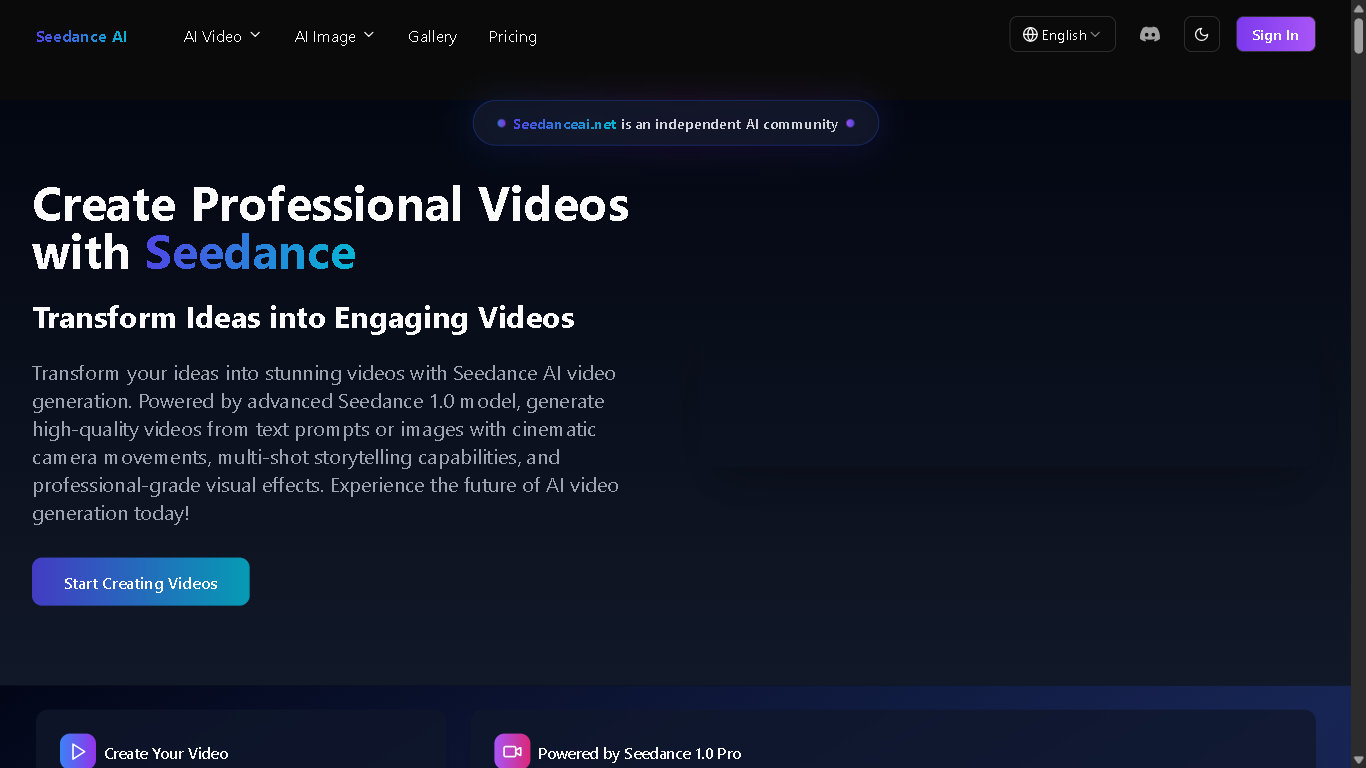Open the English language dropdown
Image resolution: width=1366 pixels, height=768 pixels.
click(1062, 35)
